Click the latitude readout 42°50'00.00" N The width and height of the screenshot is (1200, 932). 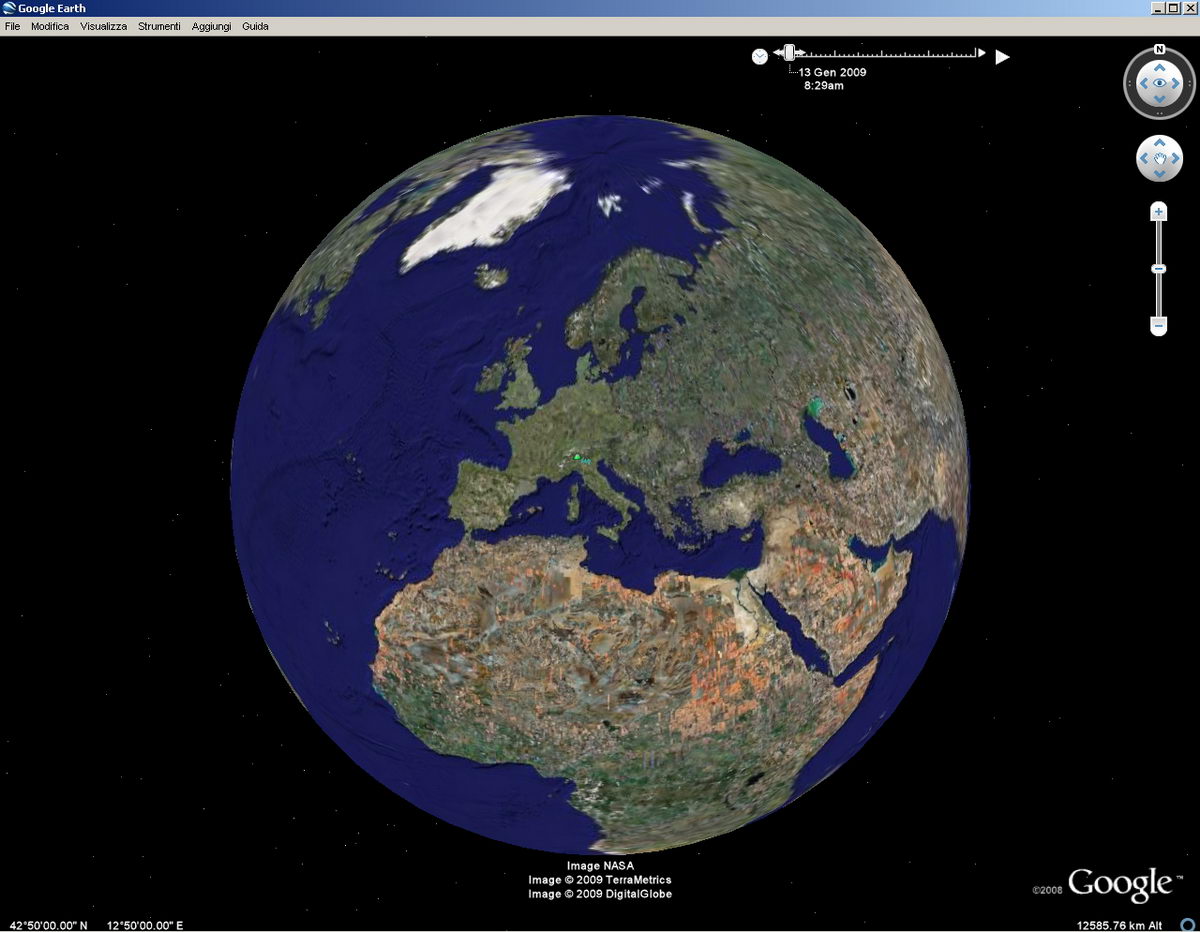(x=48, y=926)
